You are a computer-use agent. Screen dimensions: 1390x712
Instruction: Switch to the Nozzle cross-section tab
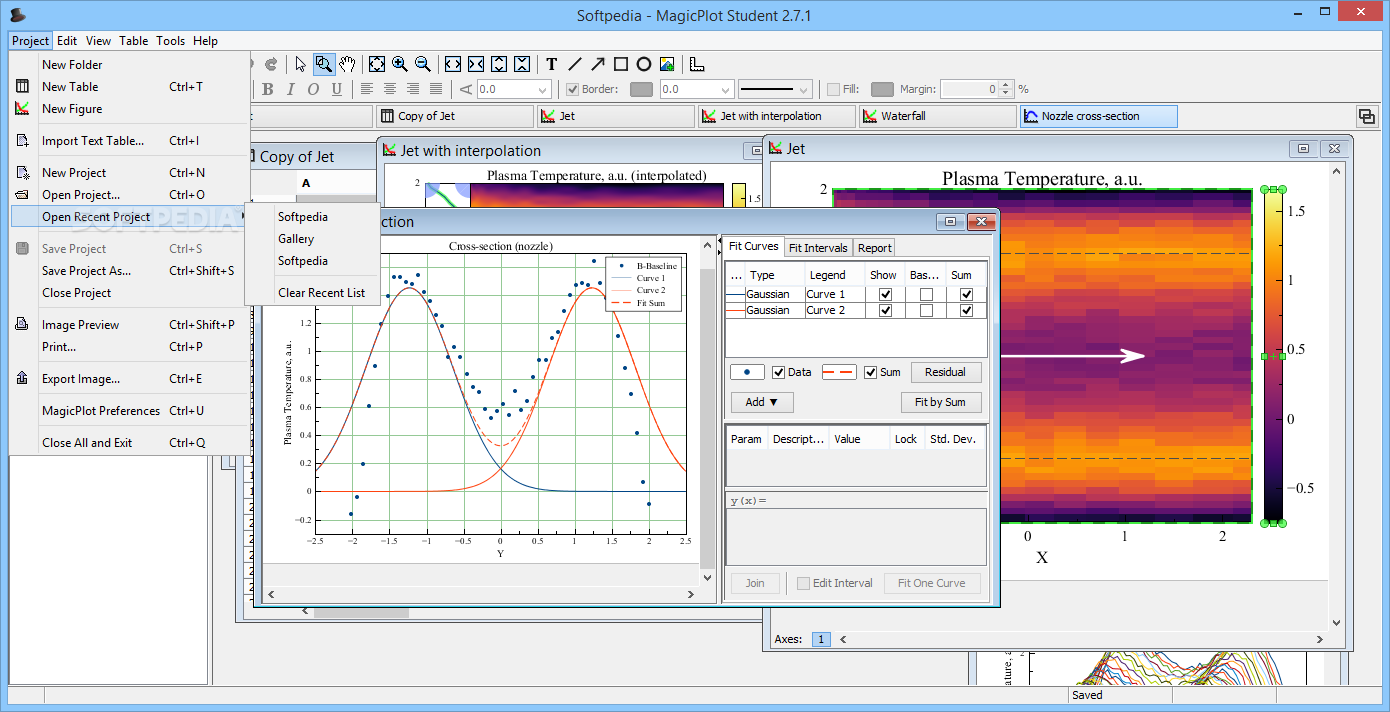[x=1098, y=116]
